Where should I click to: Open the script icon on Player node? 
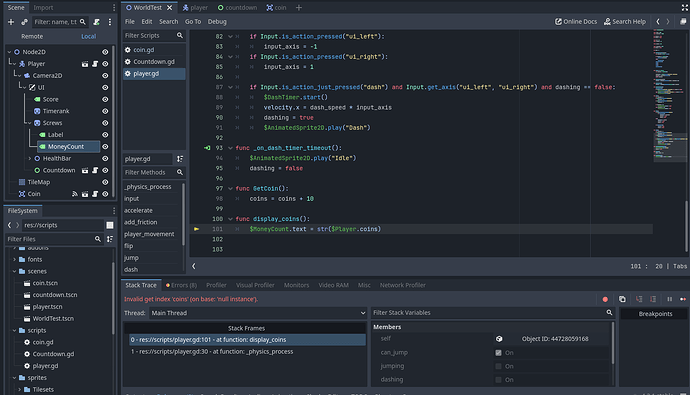point(95,64)
